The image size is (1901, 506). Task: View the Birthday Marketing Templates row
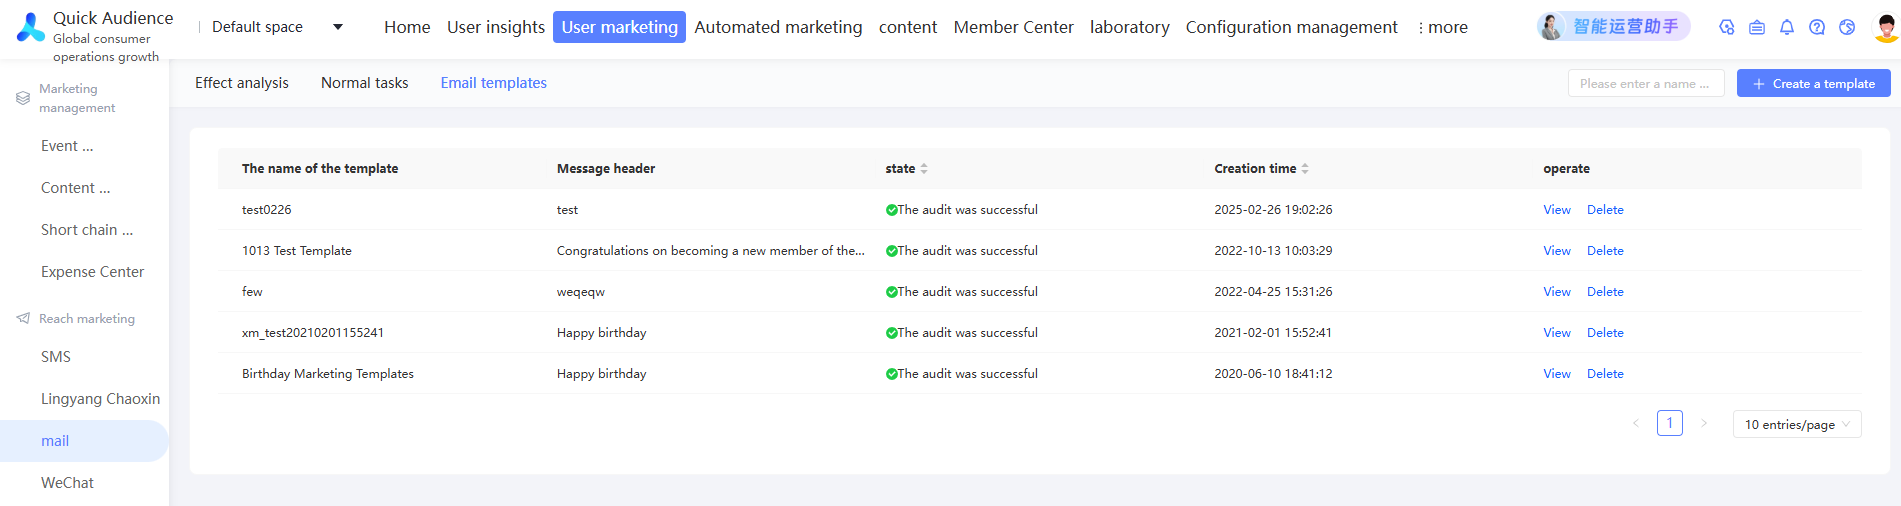click(x=1556, y=374)
